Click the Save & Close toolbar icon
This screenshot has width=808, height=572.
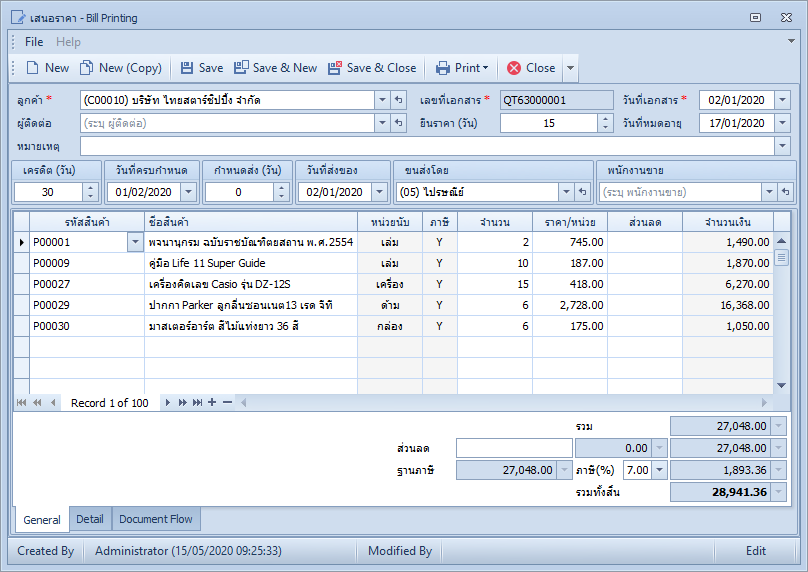pyautogui.click(x=335, y=68)
